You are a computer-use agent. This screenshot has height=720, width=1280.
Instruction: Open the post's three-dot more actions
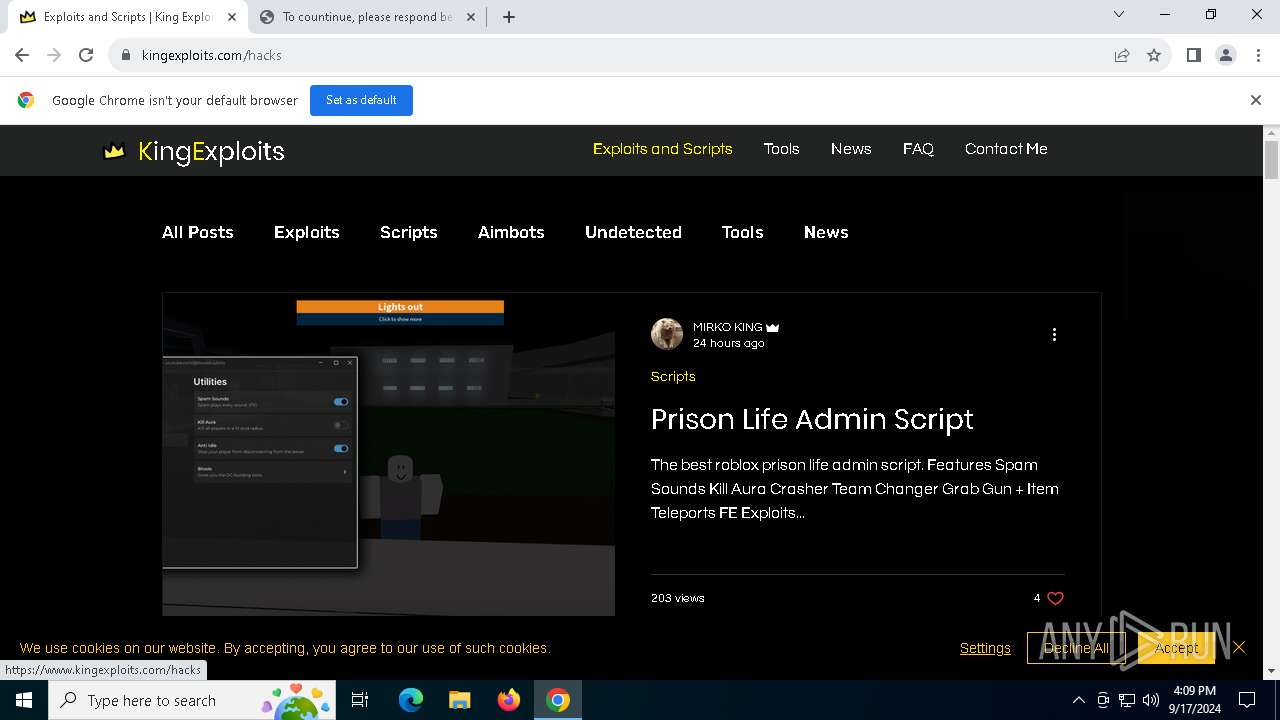coord(1054,335)
